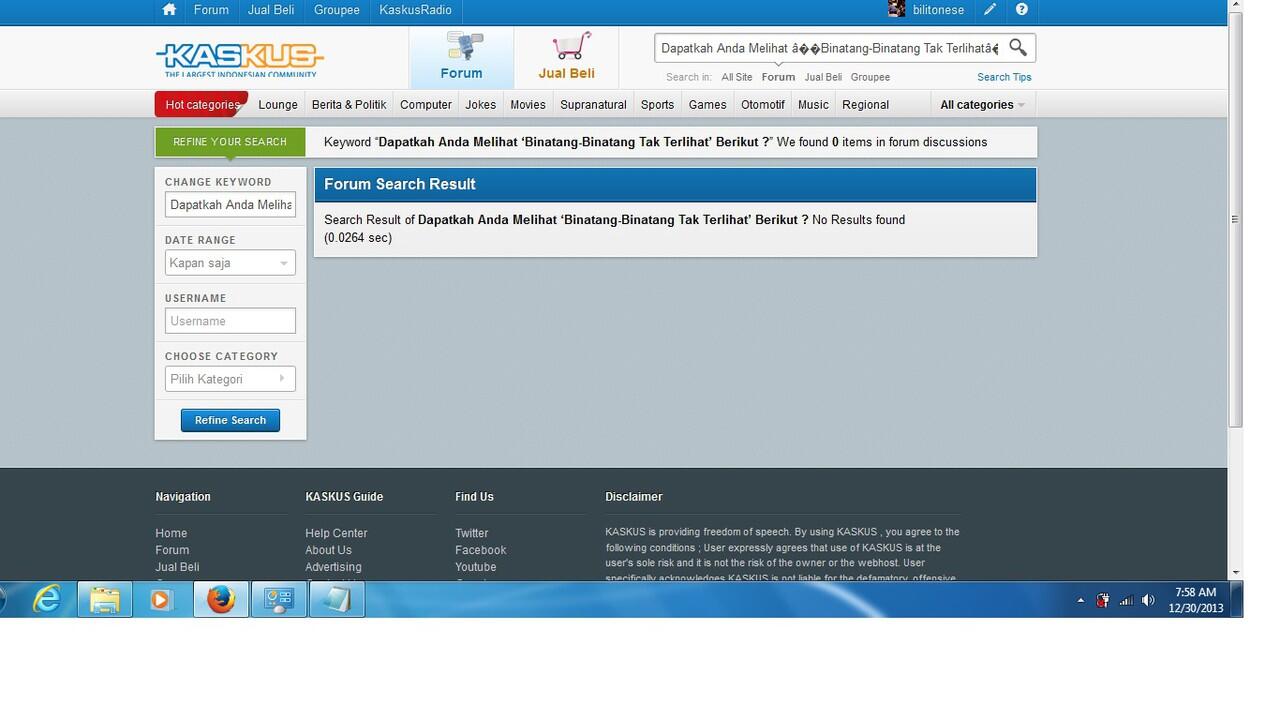This screenshot has height=720, width=1280.
Task: Open the Music category
Action: tap(813, 105)
